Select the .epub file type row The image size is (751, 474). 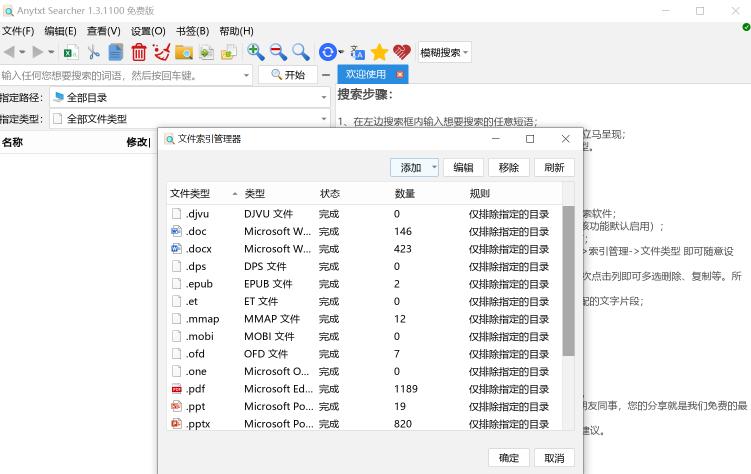point(364,283)
